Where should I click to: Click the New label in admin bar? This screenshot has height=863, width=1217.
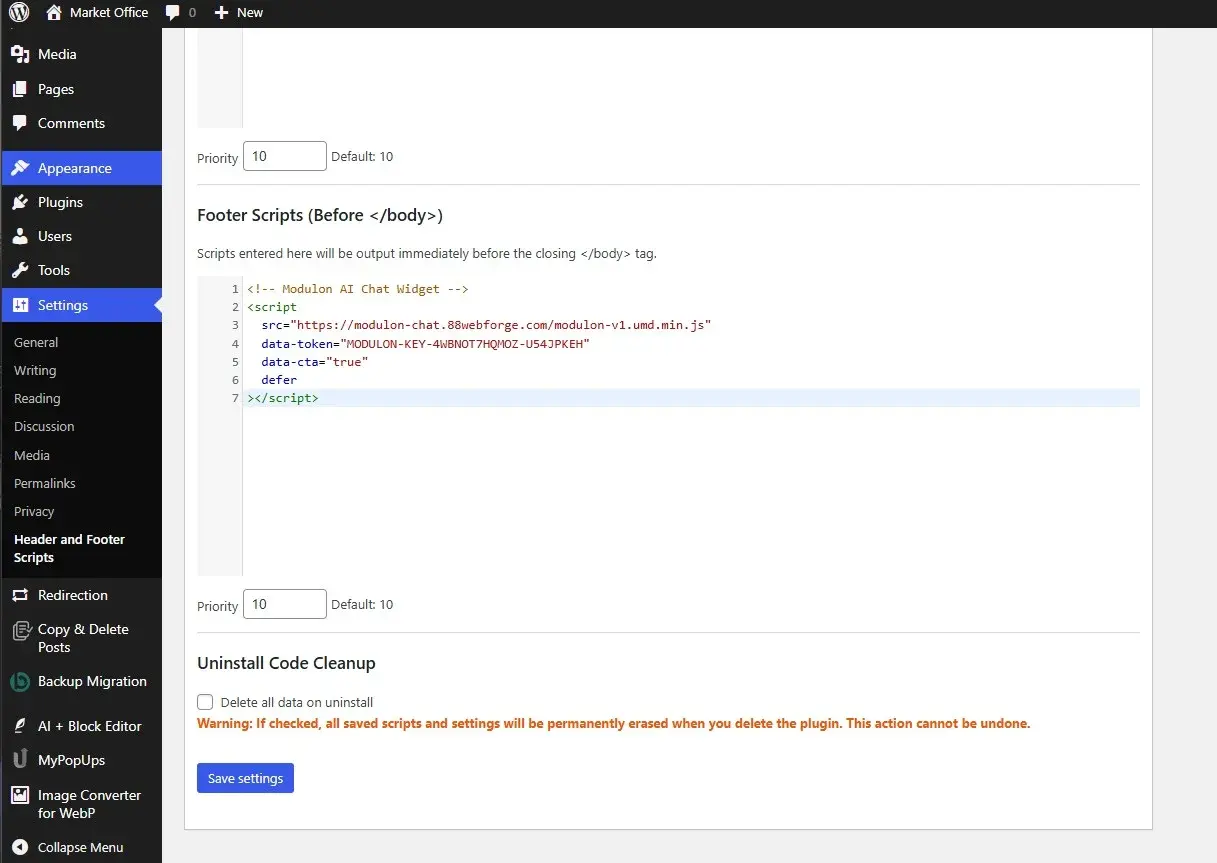click(250, 13)
